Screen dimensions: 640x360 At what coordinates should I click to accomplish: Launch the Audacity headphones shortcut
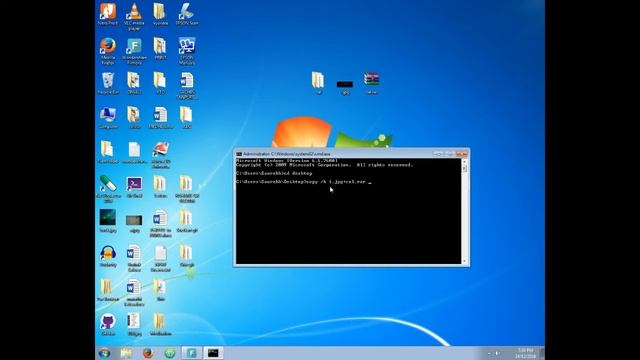[108, 256]
